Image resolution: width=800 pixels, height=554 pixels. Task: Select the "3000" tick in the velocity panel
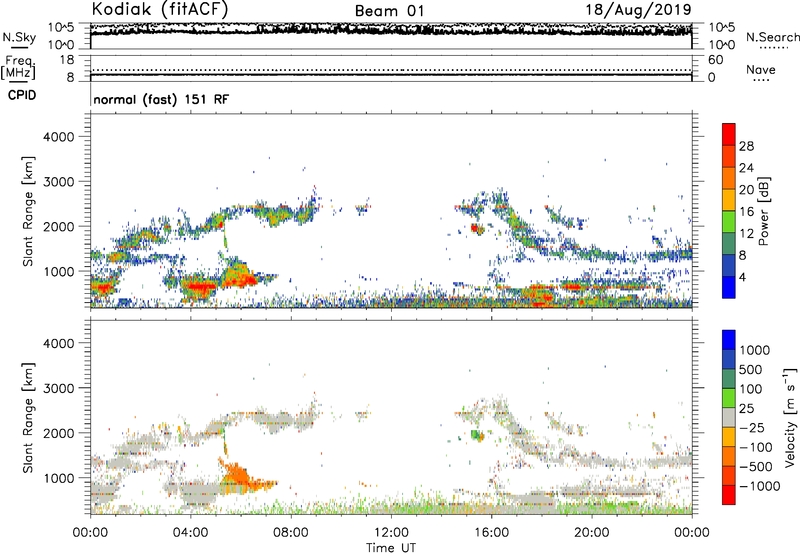click(58, 388)
